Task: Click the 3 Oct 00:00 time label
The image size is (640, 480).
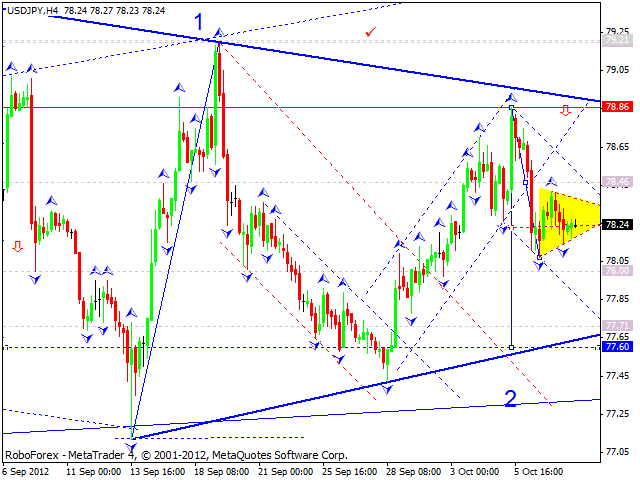Action: click(x=475, y=471)
